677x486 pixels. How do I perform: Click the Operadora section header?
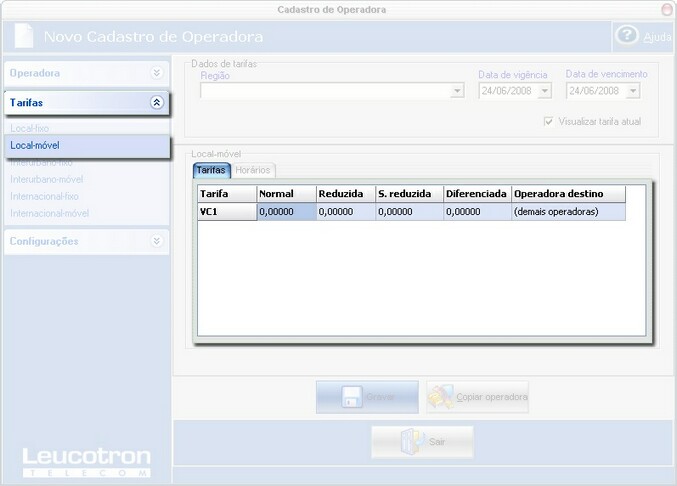87,73
